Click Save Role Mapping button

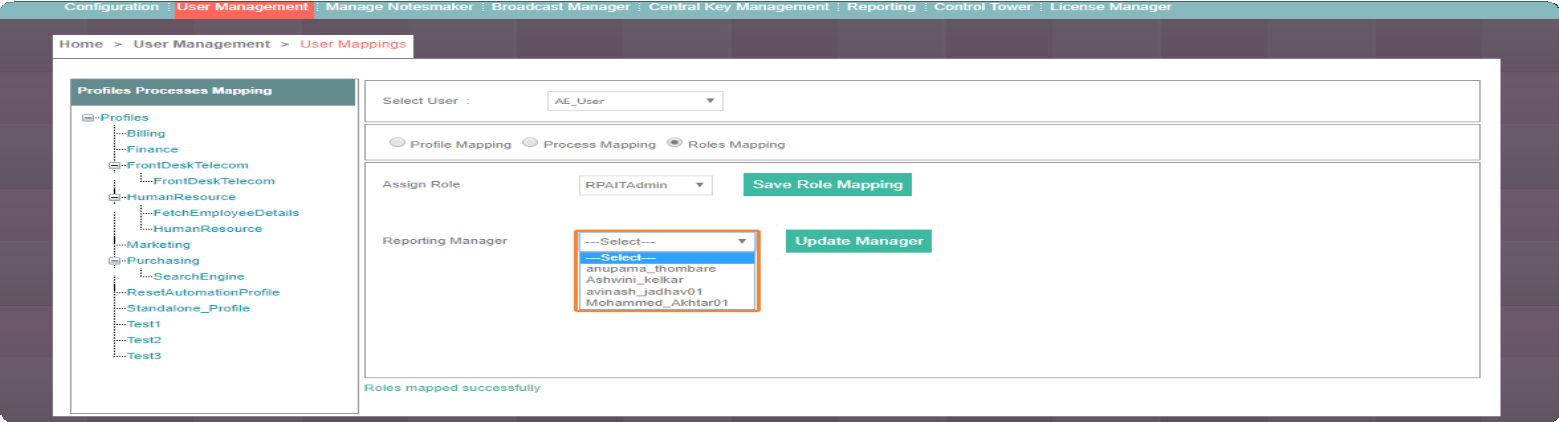click(x=827, y=185)
